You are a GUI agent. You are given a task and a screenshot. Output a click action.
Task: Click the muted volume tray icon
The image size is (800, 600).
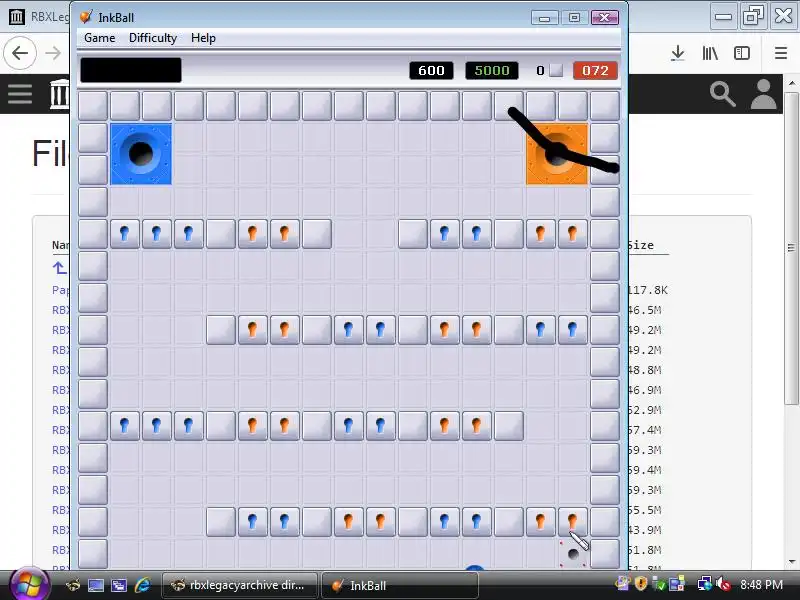[x=722, y=583]
